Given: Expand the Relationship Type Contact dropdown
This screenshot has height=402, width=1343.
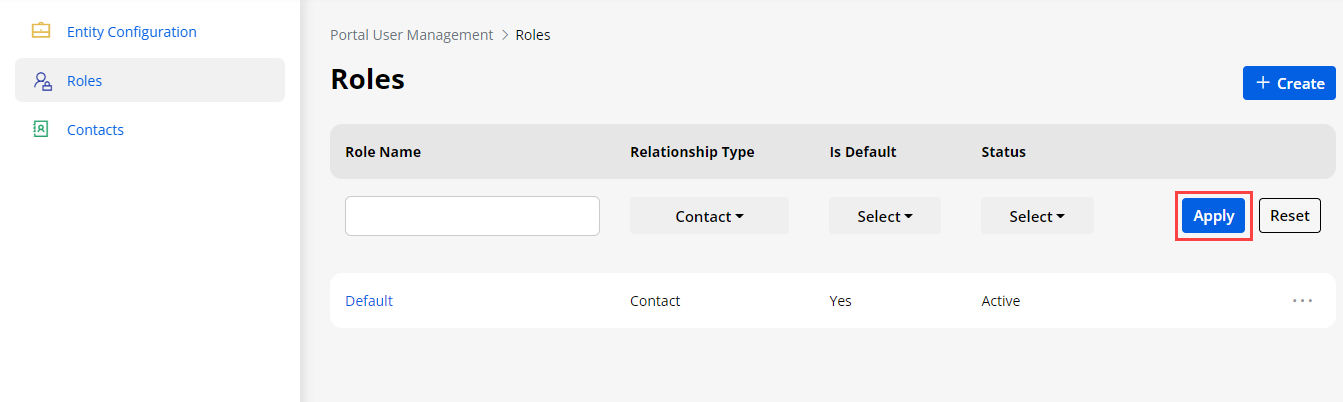Looking at the screenshot, I should pyautogui.click(x=709, y=216).
